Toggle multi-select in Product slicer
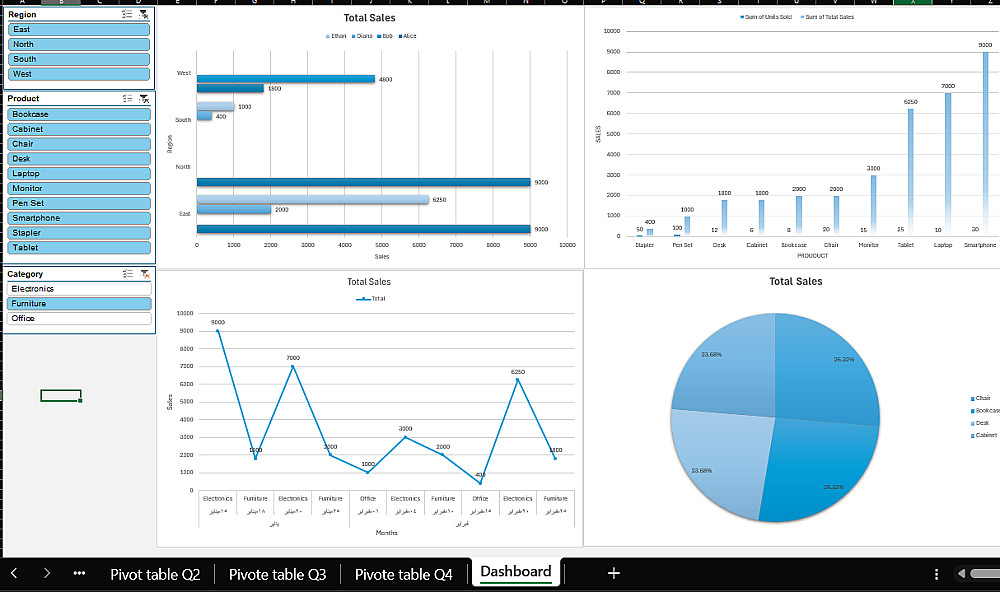1000x592 pixels. 128,98
